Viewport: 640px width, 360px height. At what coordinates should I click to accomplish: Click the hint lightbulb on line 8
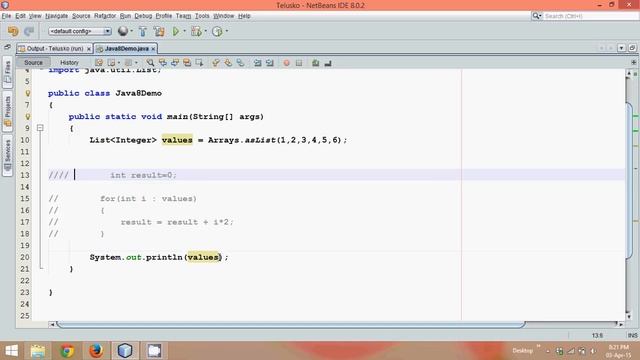click(x=28, y=116)
